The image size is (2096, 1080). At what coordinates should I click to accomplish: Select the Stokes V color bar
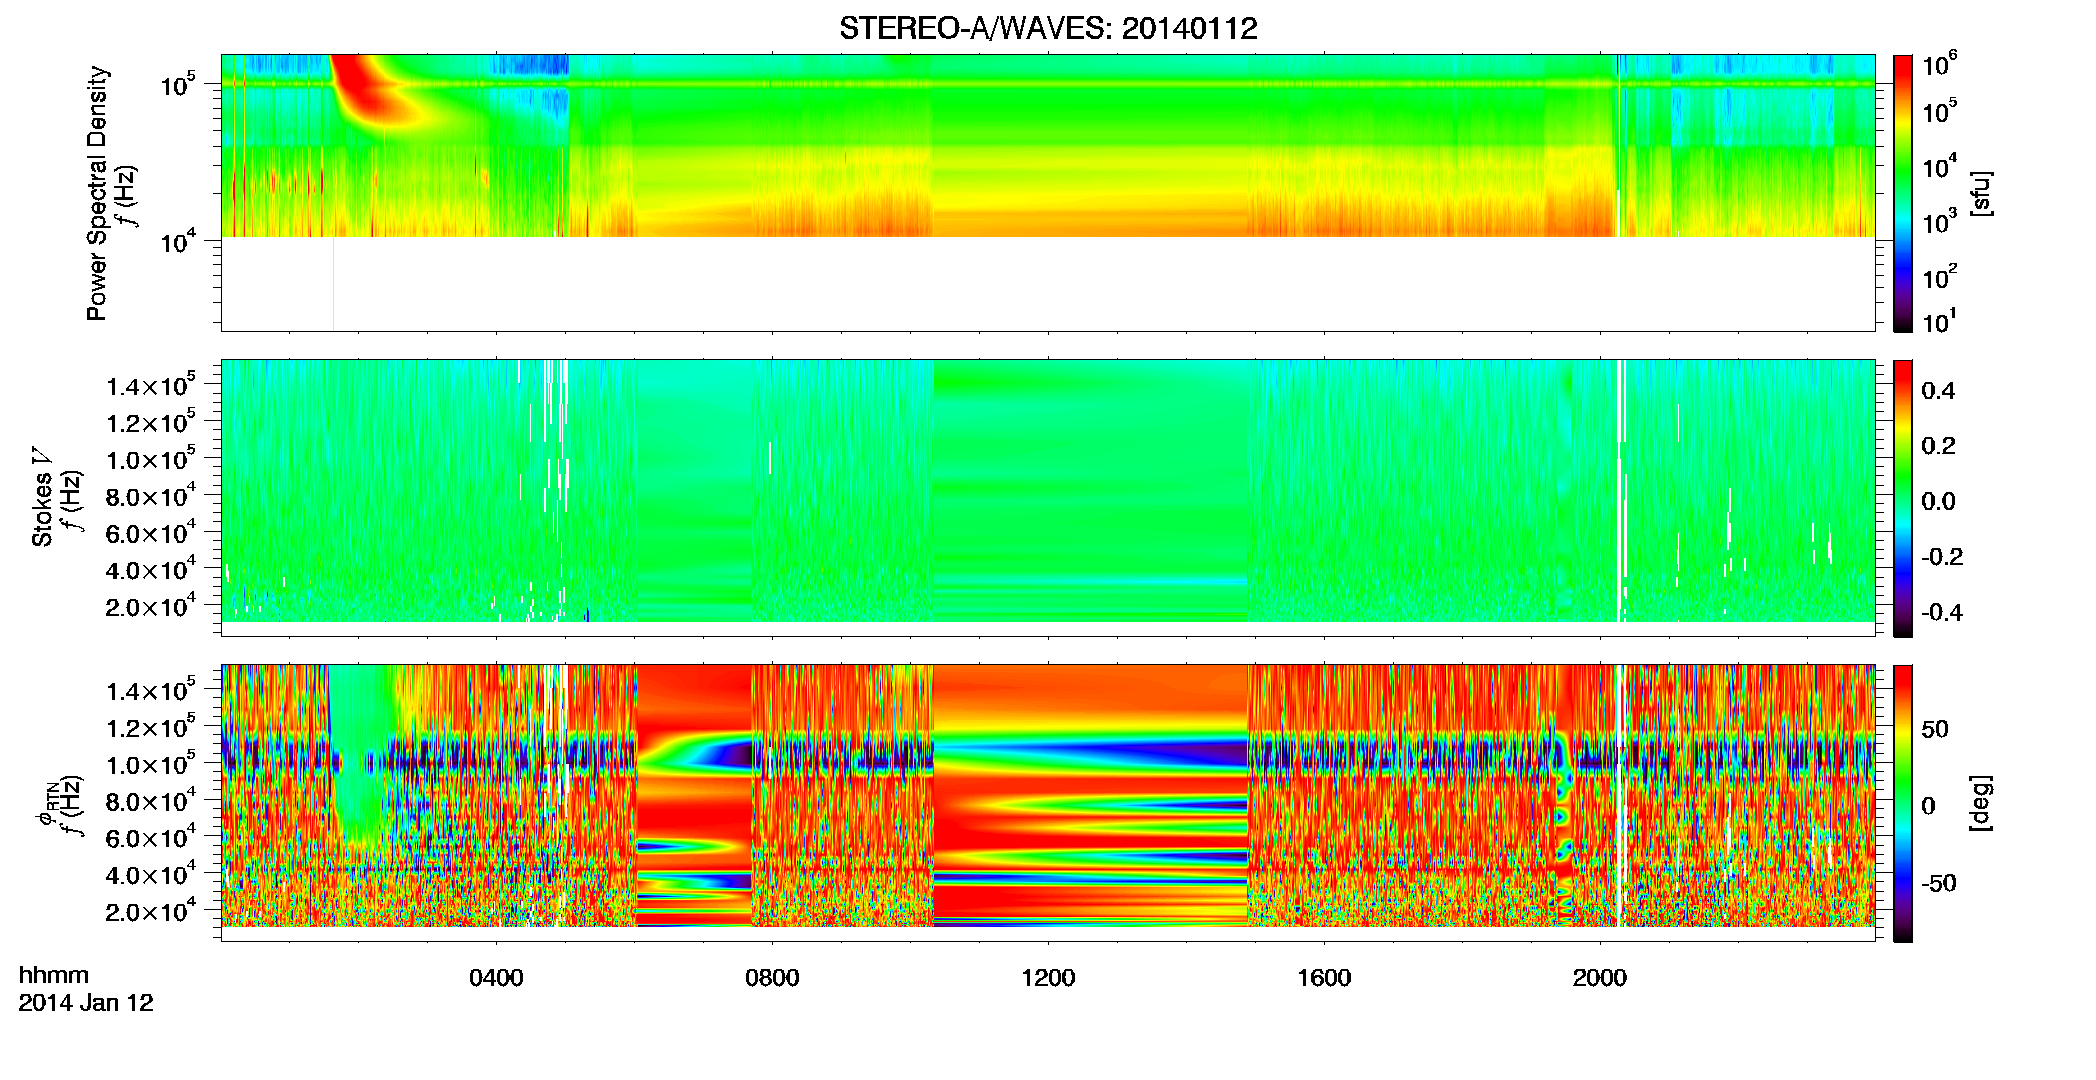(1903, 498)
